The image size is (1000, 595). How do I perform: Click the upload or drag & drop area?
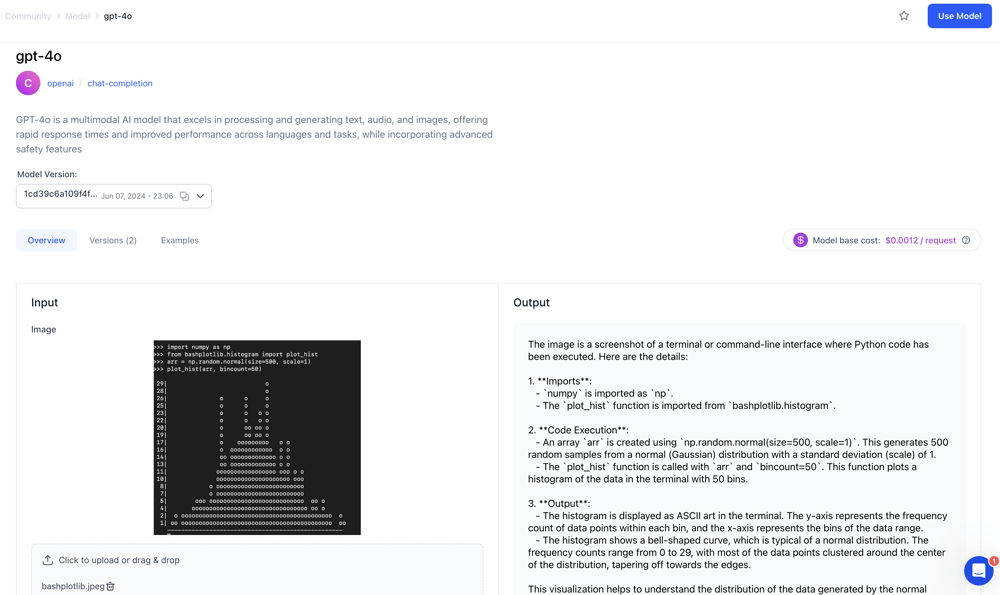point(257,560)
